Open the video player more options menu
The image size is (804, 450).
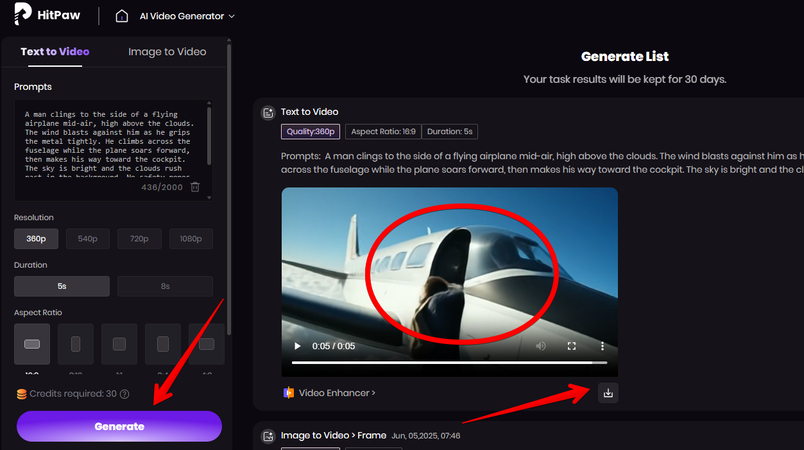(602, 346)
